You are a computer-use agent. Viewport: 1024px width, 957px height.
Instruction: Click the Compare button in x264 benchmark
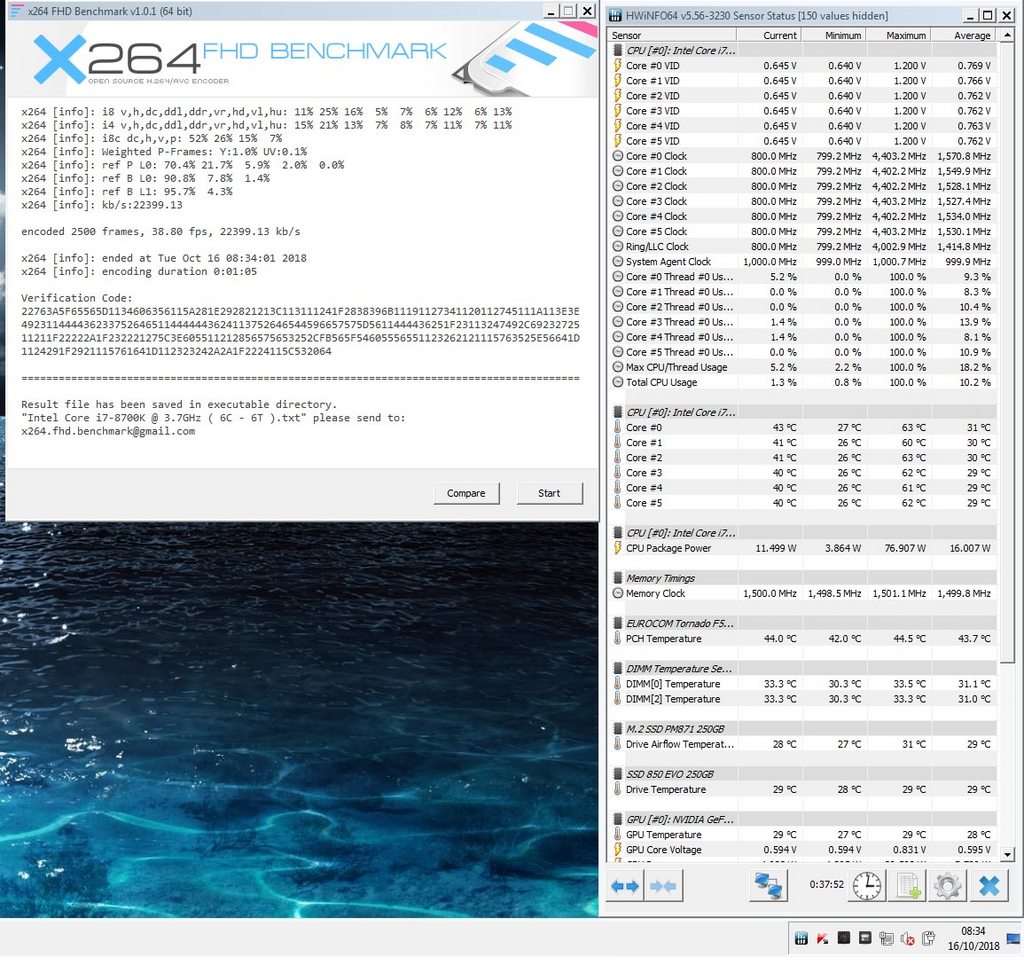pyautogui.click(x=466, y=493)
